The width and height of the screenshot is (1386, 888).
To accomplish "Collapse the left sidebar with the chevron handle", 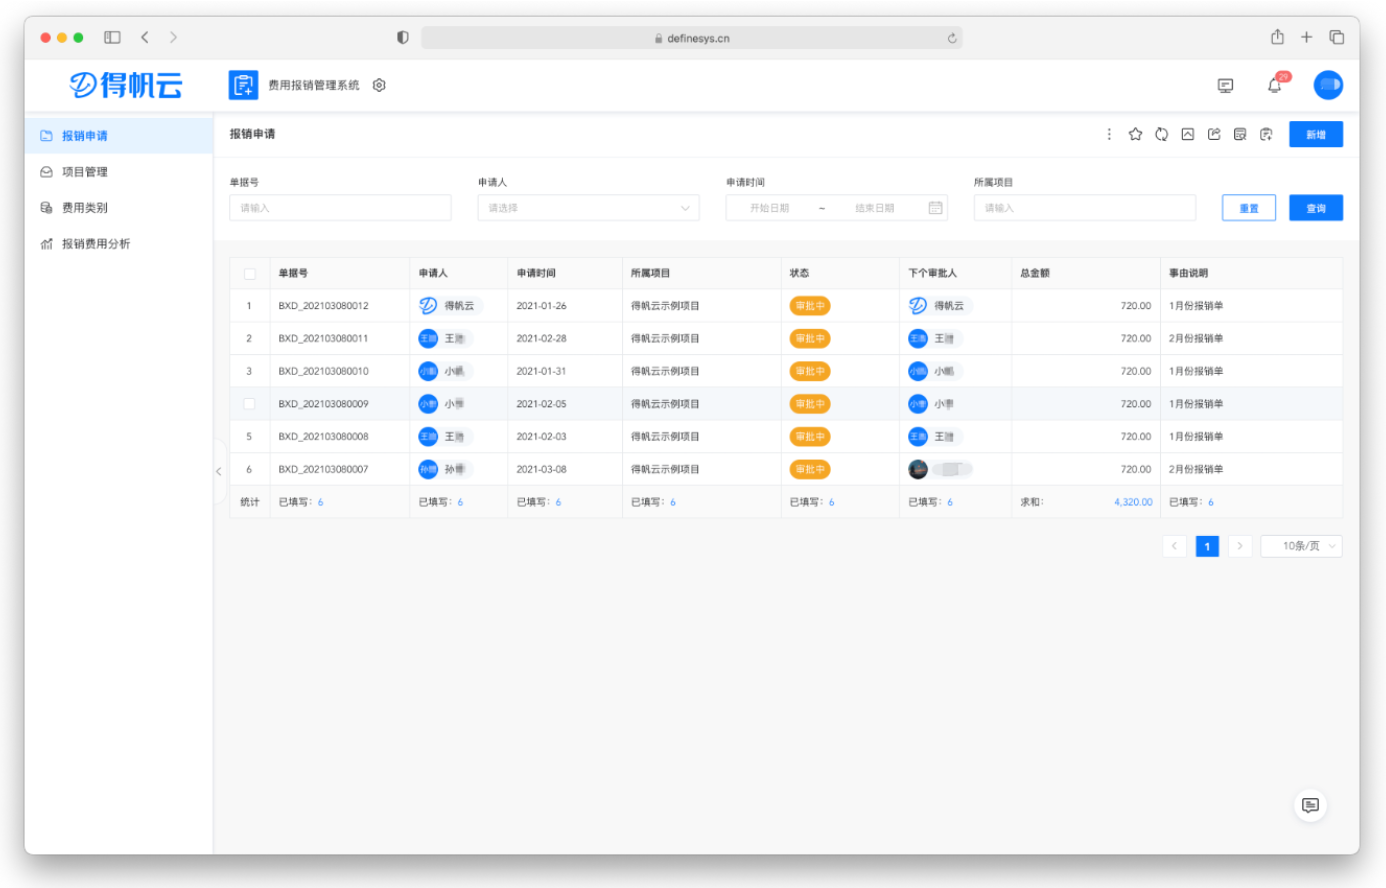I will [x=218, y=471].
